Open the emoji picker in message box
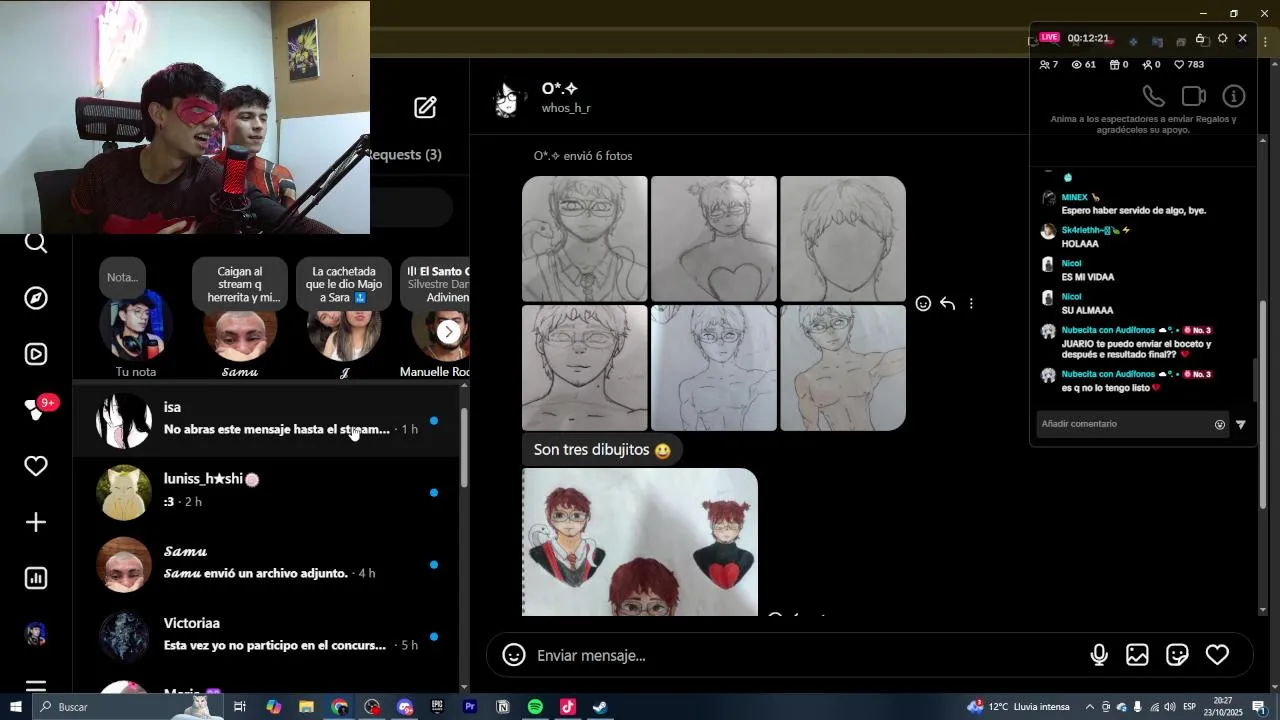The height and width of the screenshot is (720, 1280). click(x=514, y=655)
